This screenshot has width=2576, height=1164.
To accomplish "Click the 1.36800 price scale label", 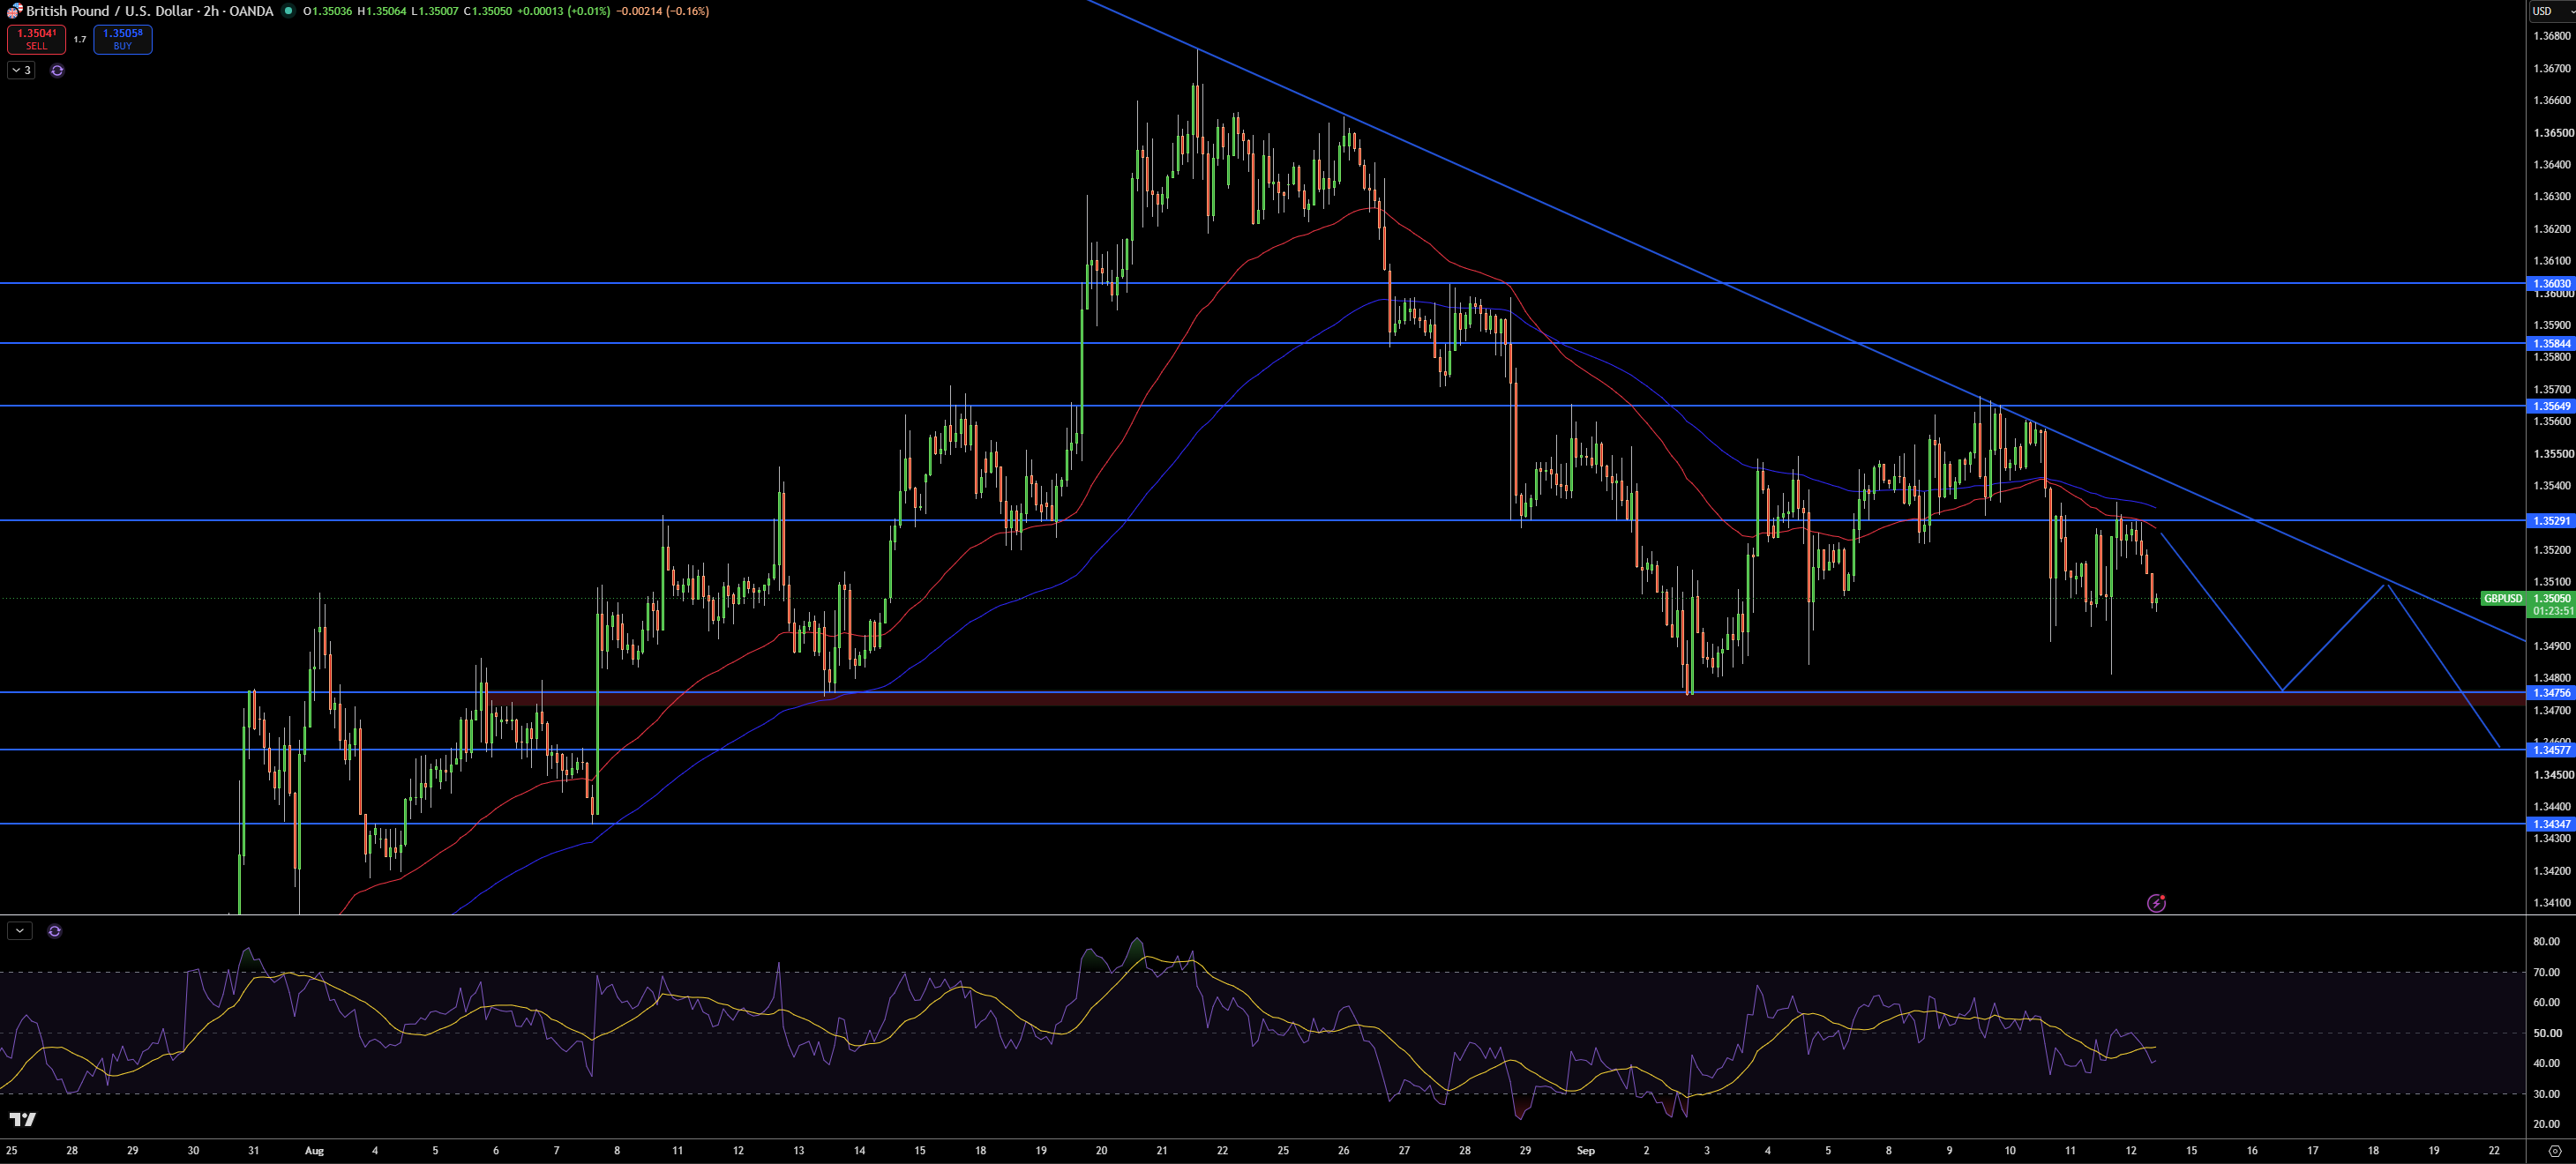I will (2551, 36).
